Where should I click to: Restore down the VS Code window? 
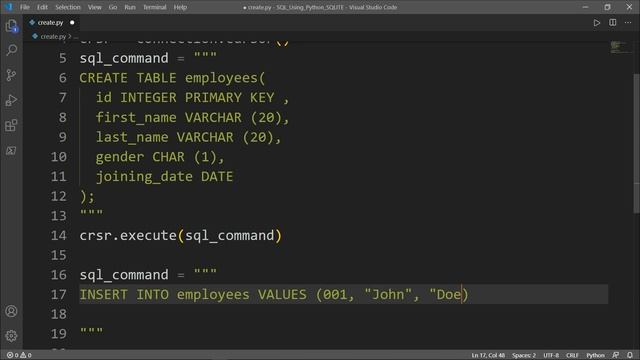pyautogui.click(x=607, y=7)
